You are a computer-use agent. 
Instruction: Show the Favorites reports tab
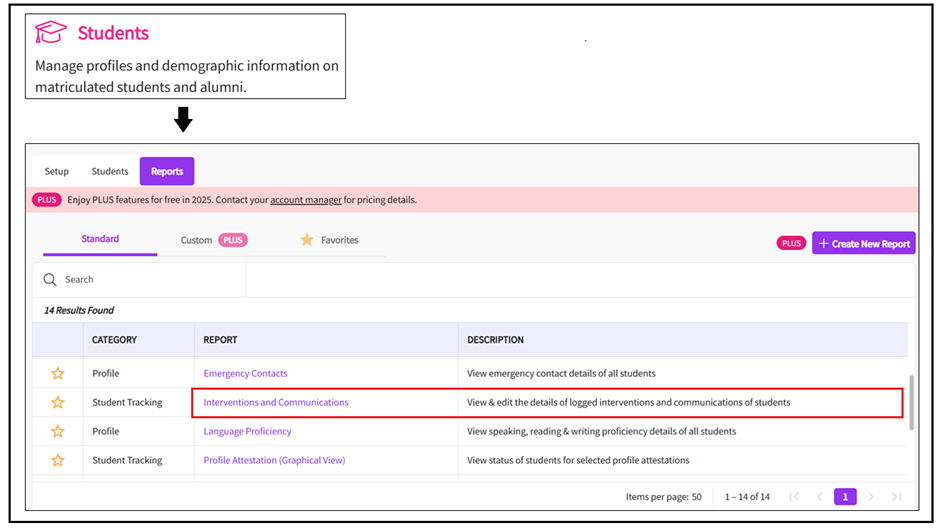(x=339, y=240)
